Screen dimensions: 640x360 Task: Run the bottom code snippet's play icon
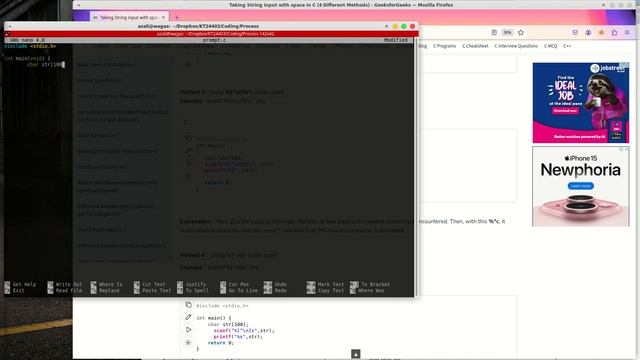[x=188, y=329]
